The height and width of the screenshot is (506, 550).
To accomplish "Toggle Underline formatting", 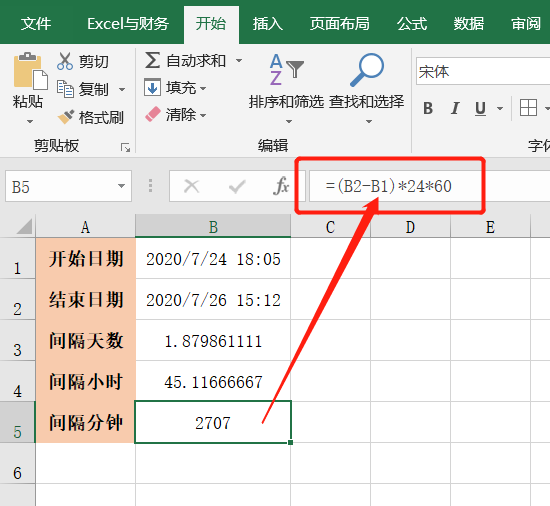I will (481, 108).
